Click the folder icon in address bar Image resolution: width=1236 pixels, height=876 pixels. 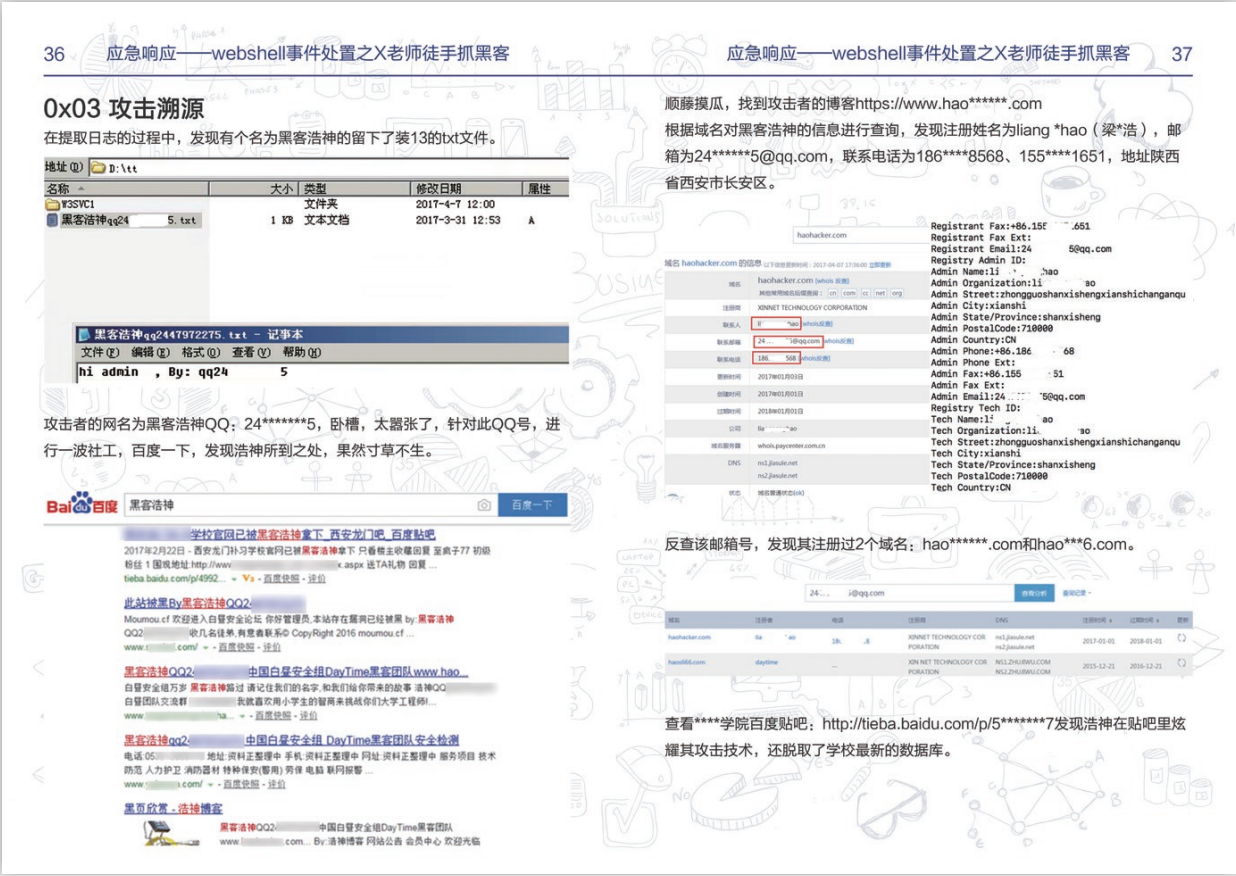point(98,167)
